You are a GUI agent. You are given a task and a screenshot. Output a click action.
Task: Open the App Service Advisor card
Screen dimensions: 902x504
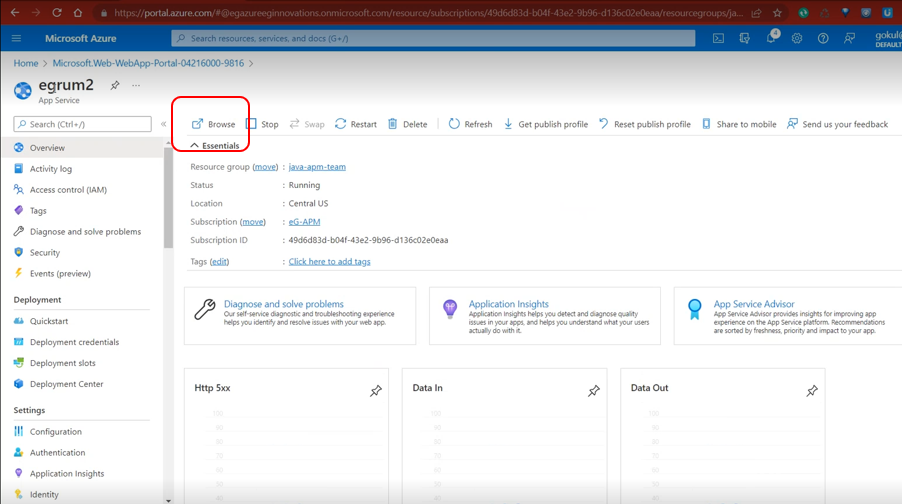pos(788,316)
